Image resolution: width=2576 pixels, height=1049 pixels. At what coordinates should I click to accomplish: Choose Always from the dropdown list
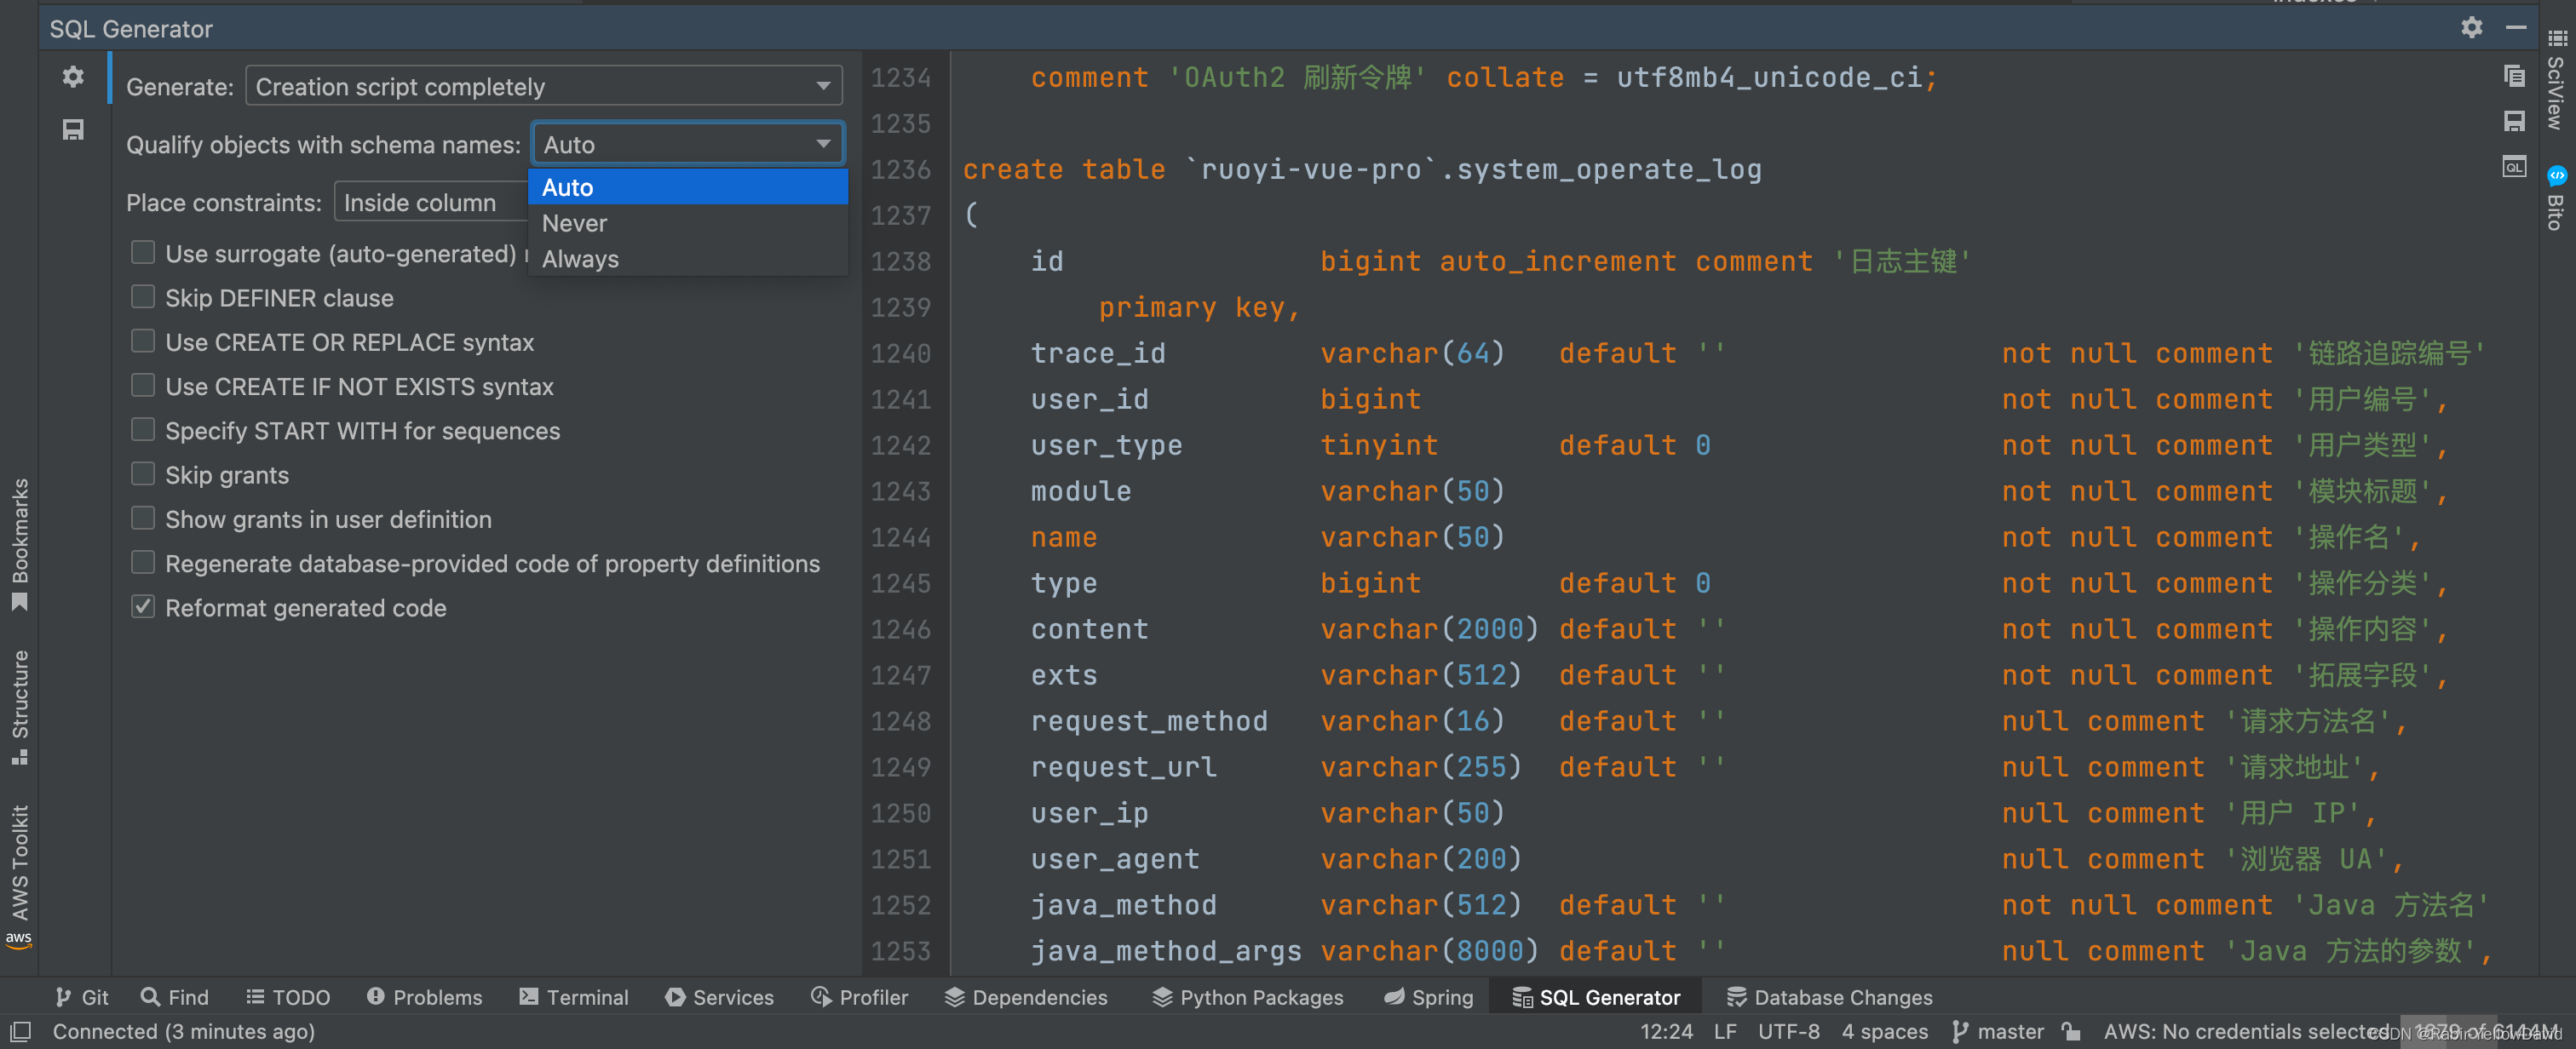(x=580, y=259)
